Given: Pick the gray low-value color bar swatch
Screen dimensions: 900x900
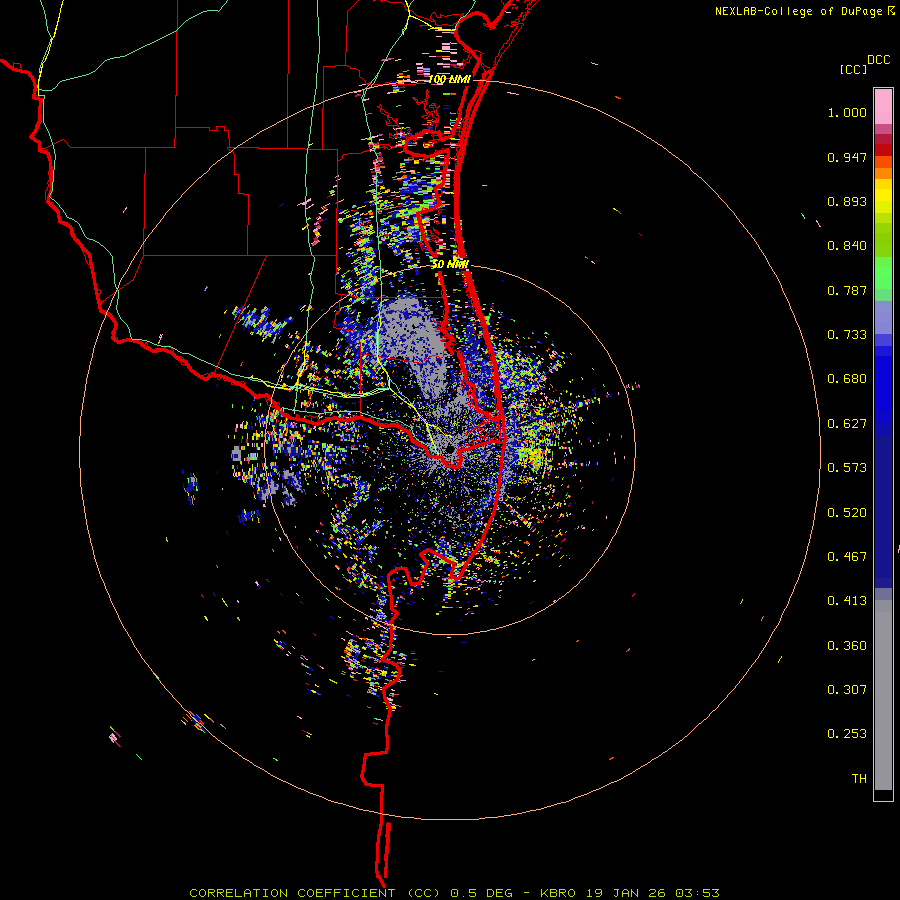Looking at the screenshot, I should (883, 695).
